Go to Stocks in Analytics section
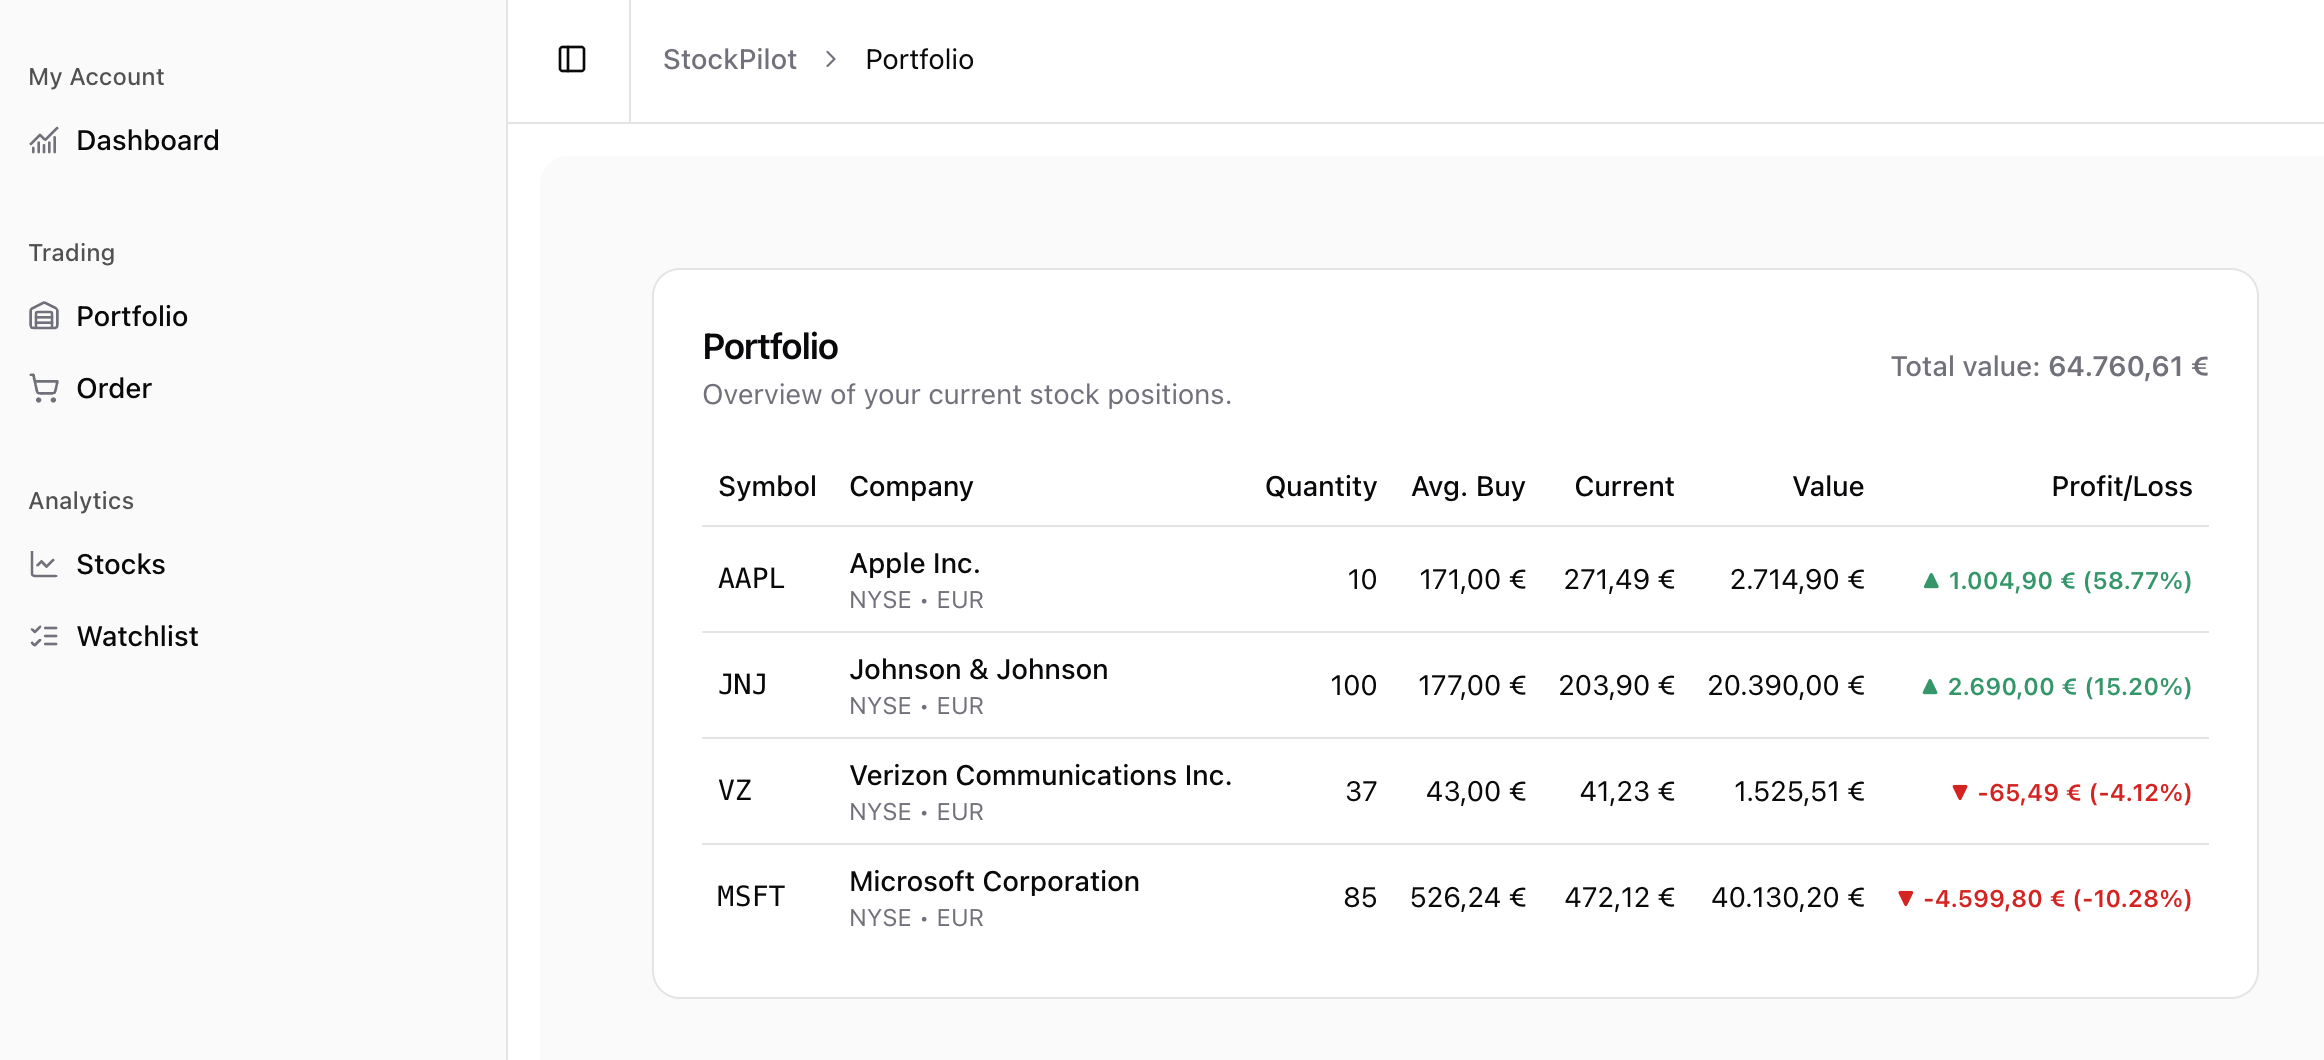The height and width of the screenshot is (1060, 2324). (x=120, y=565)
